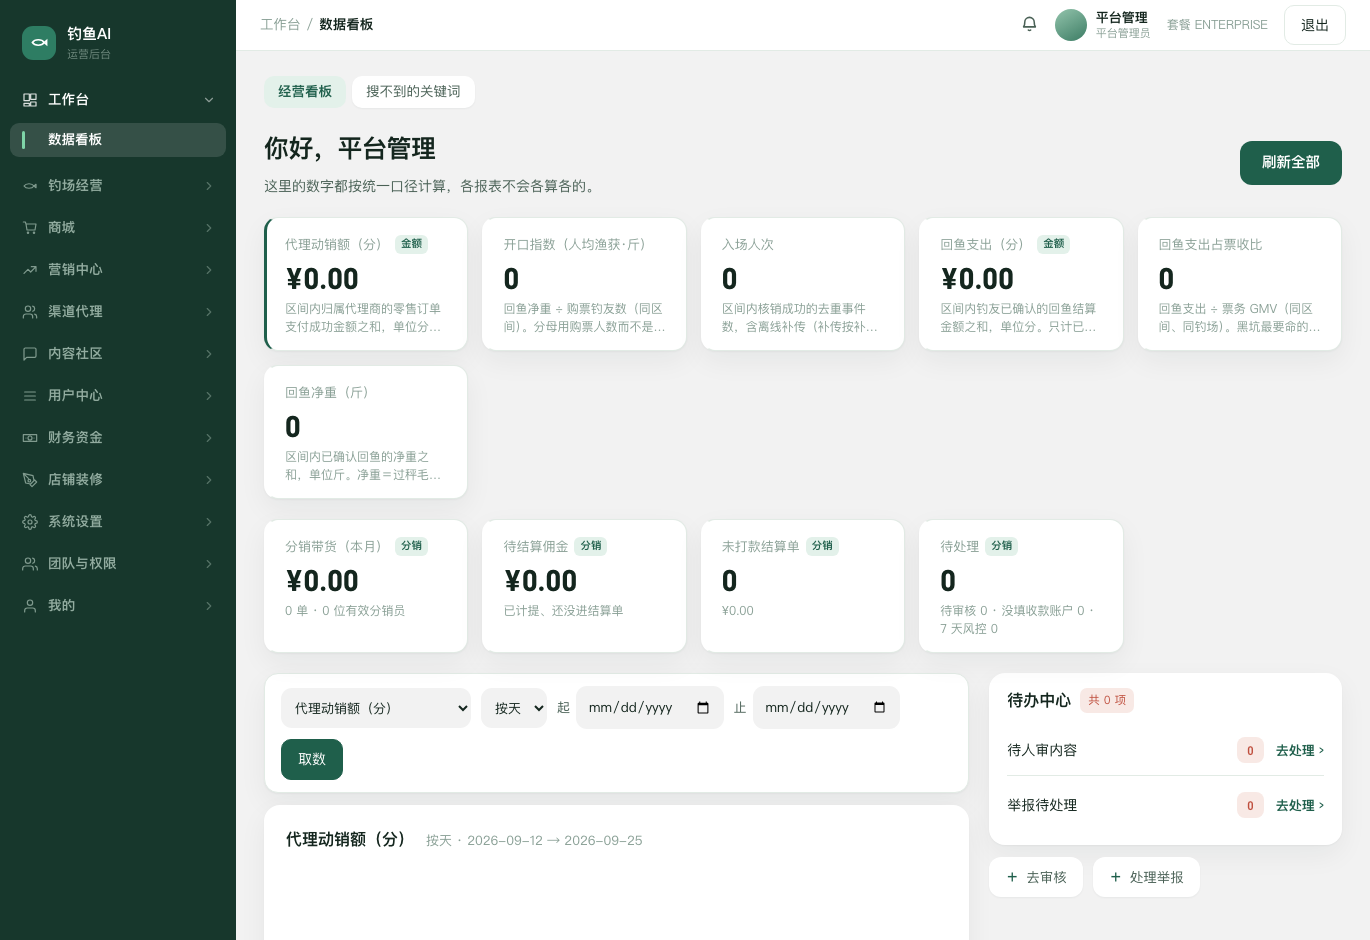
Task: Click the 平台管理 user avatar
Action: (1071, 25)
